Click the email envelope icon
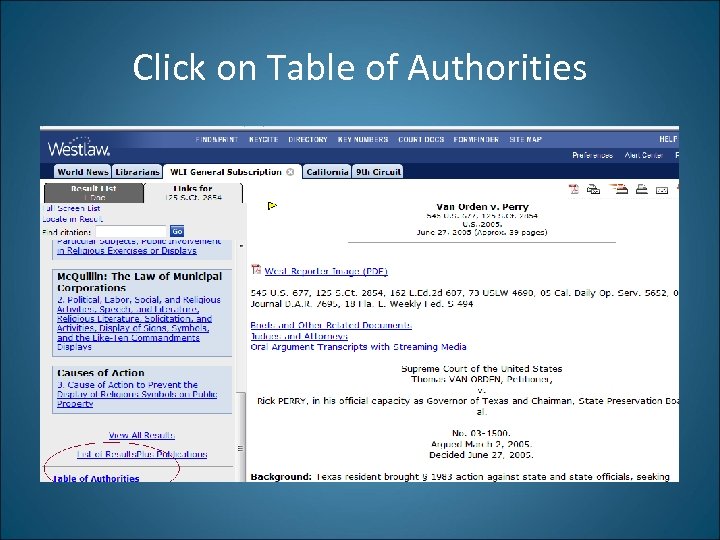The width and height of the screenshot is (720, 540). pos(662,190)
